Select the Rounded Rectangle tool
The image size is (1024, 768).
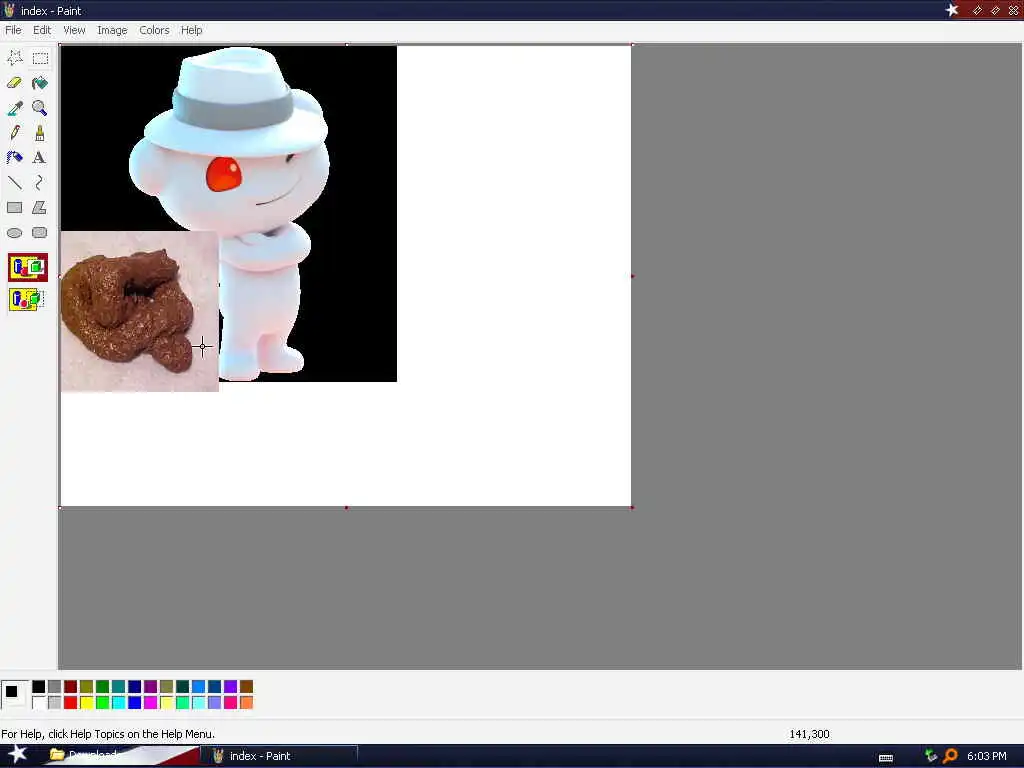pos(40,232)
